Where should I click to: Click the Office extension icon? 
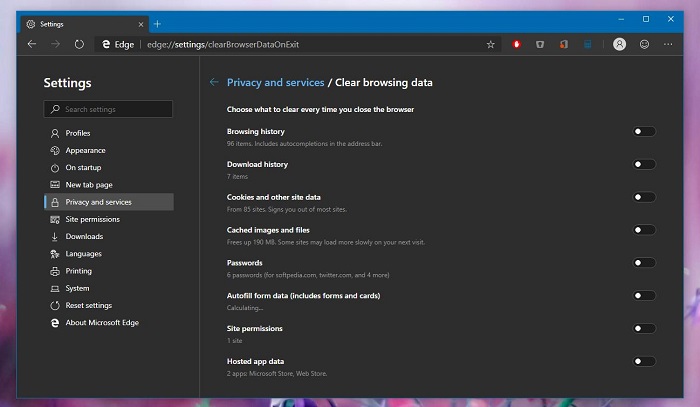click(564, 44)
